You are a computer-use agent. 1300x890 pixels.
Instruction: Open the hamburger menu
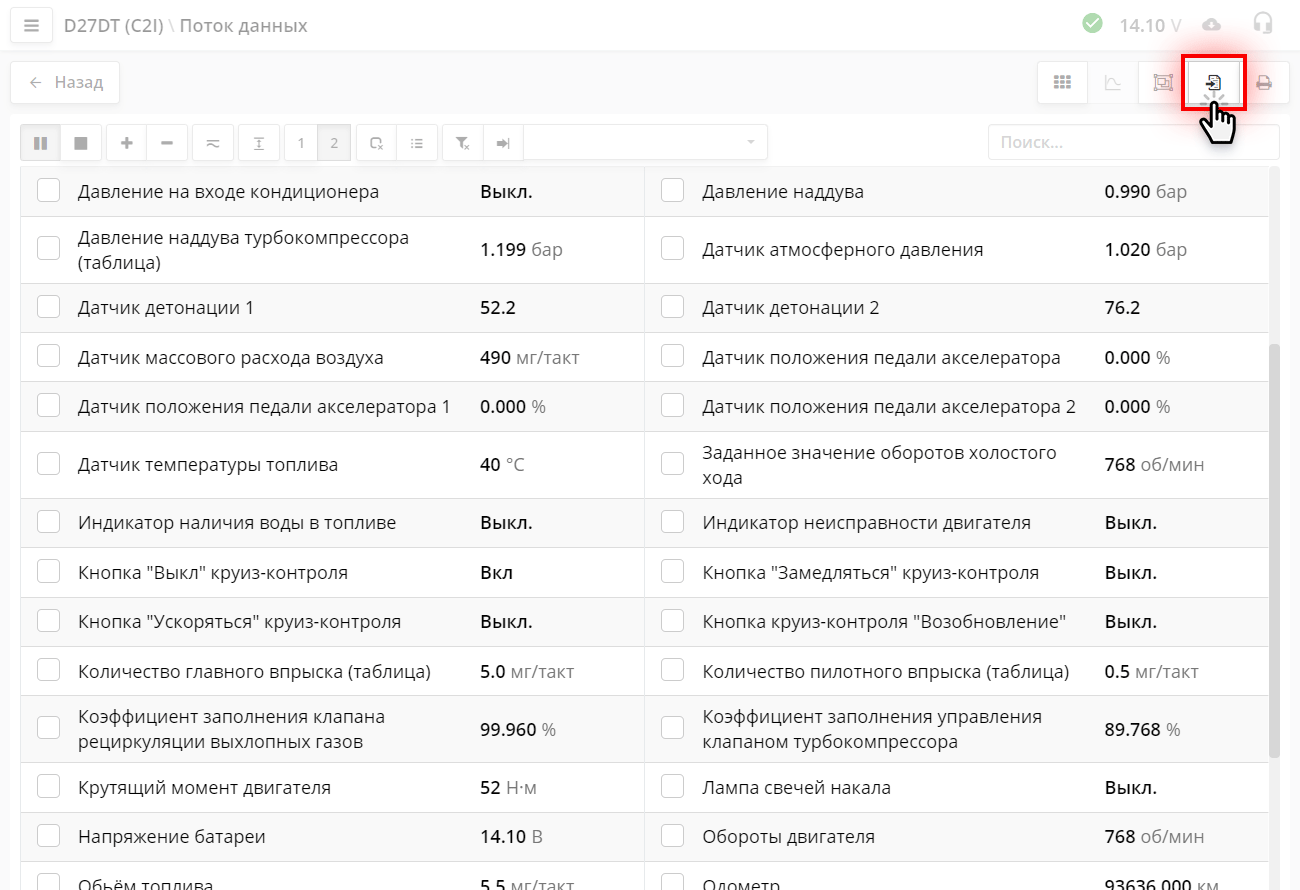(x=31, y=25)
